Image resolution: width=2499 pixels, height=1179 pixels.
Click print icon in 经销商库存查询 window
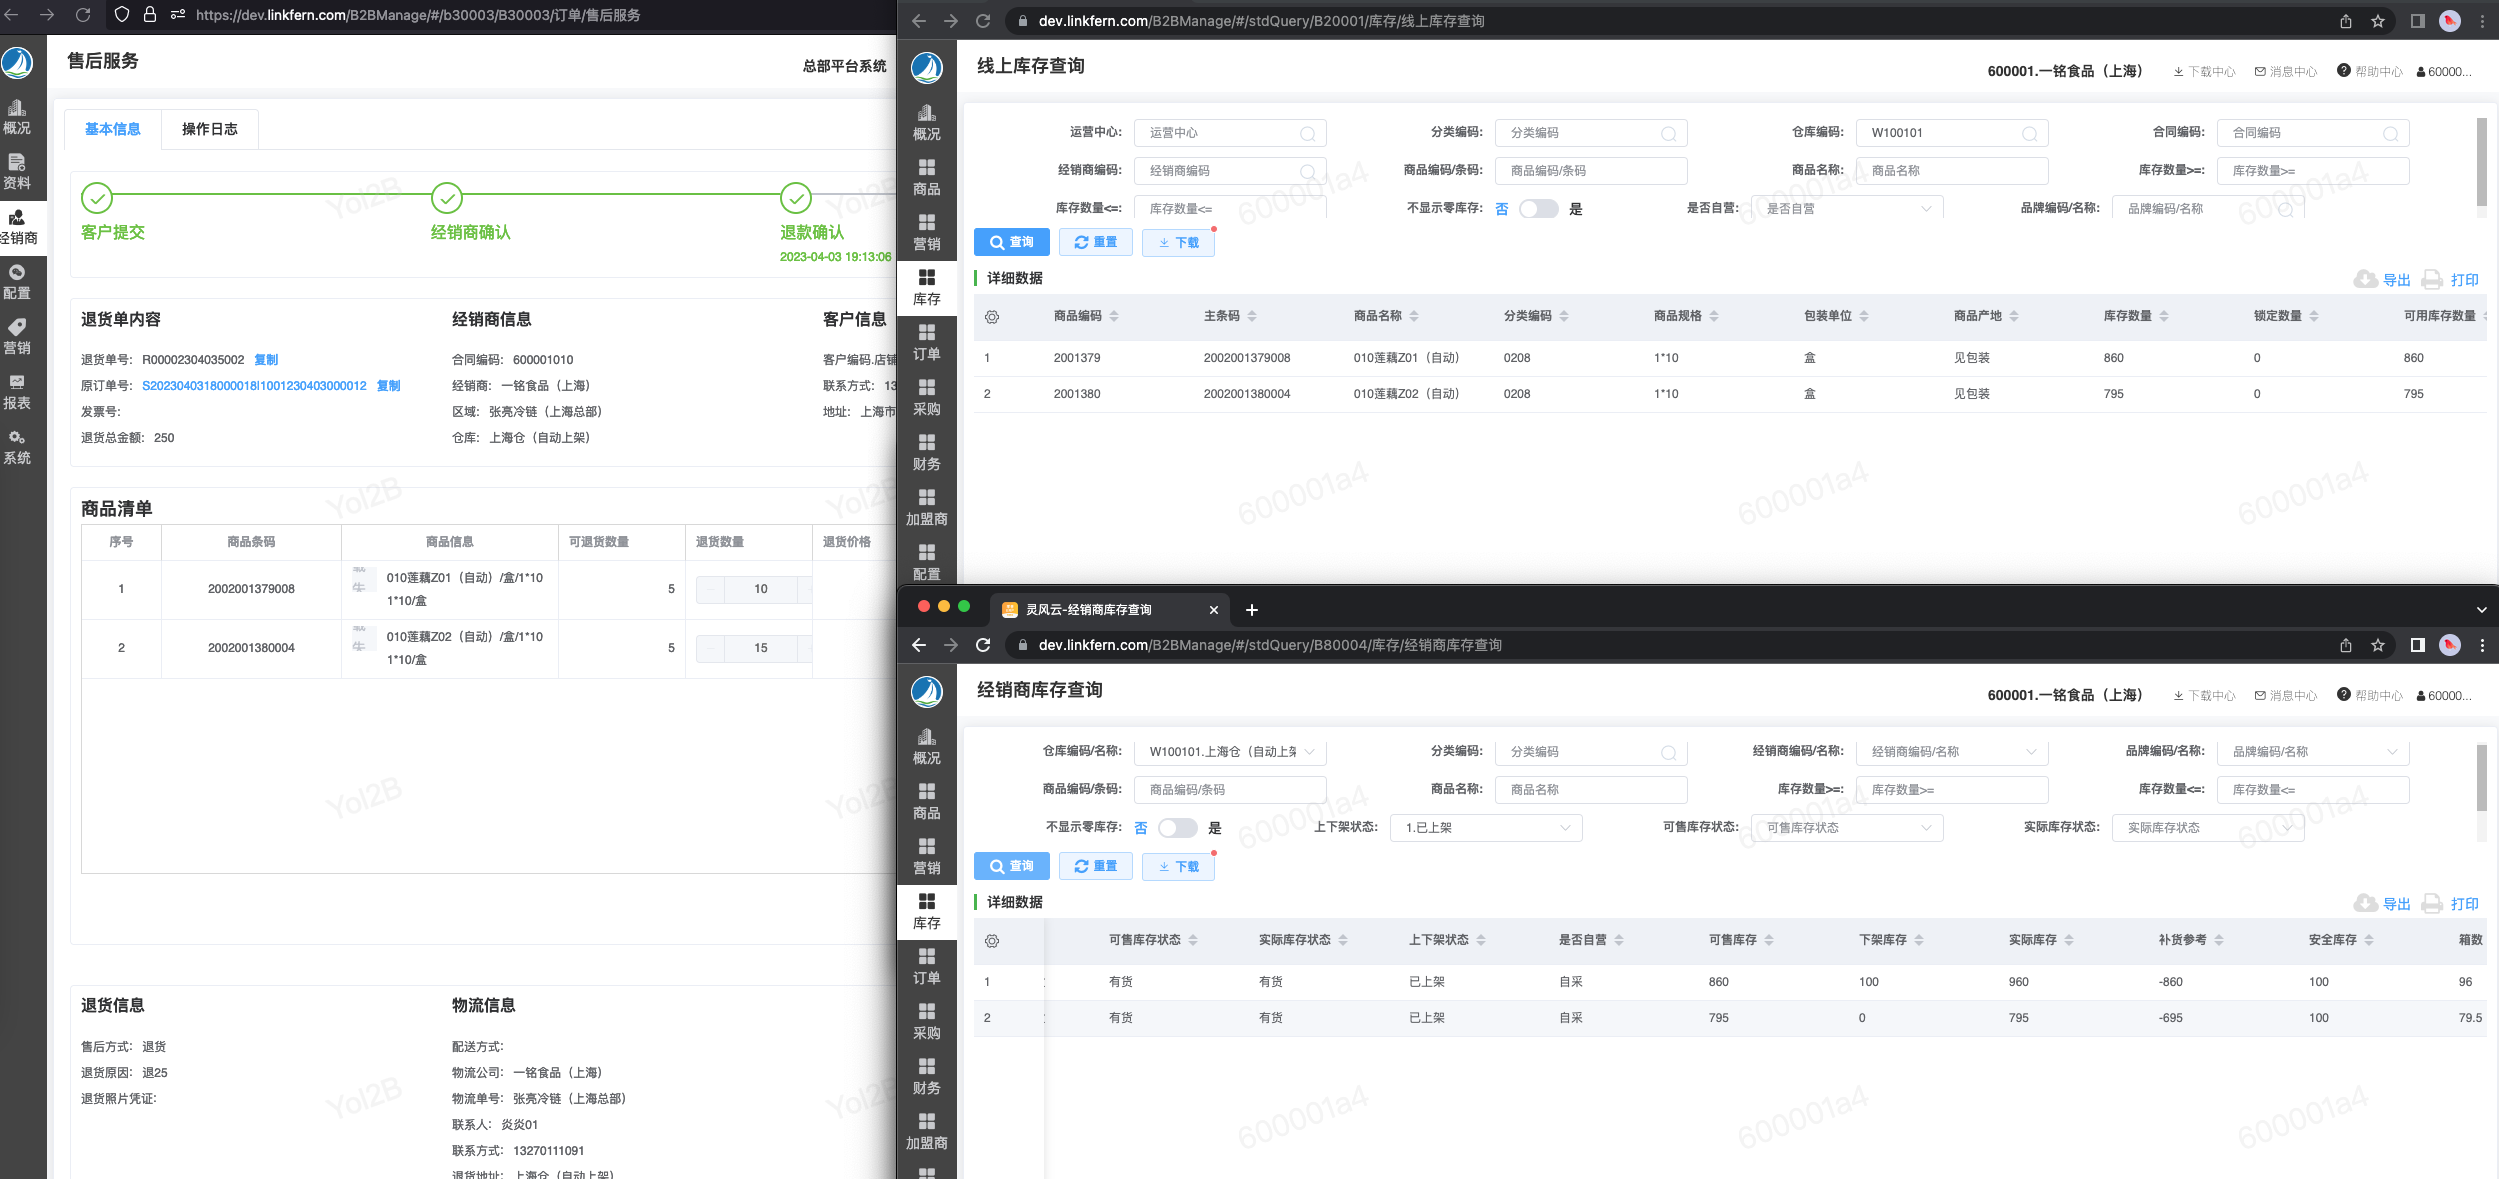point(2432,904)
